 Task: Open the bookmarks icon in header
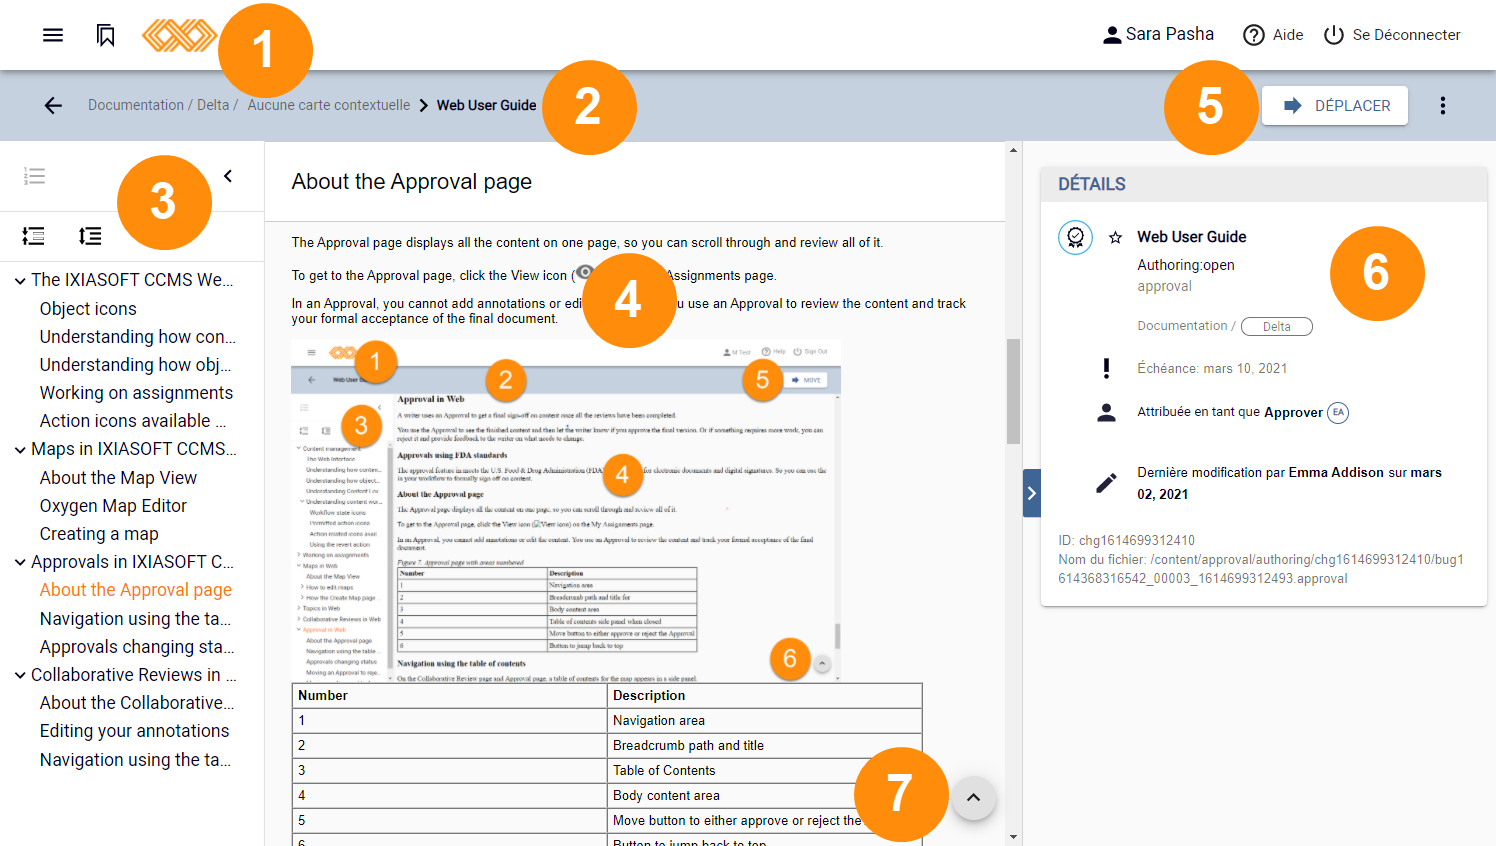pyautogui.click(x=105, y=35)
